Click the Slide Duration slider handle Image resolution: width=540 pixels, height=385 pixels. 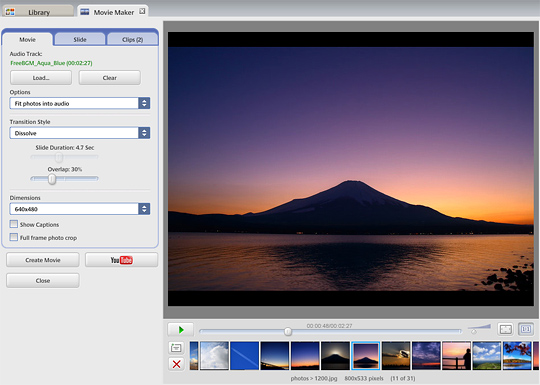pos(59,157)
